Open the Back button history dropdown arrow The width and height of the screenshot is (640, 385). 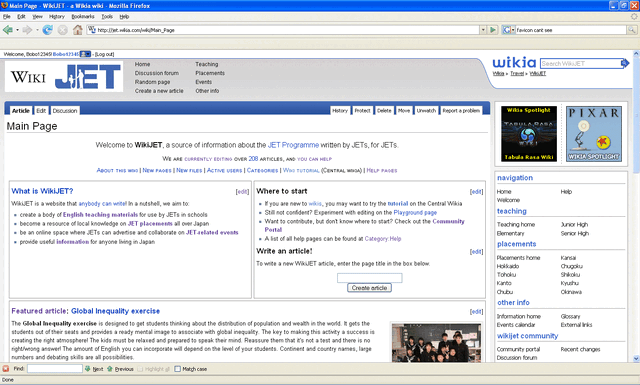click(17, 30)
